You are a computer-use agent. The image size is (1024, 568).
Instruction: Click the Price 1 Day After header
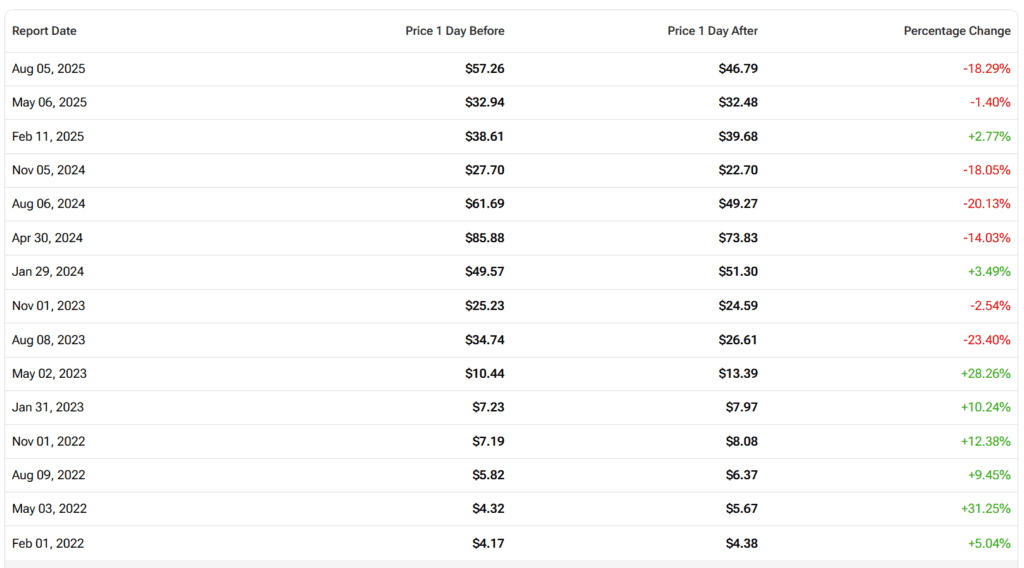[712, 31]
